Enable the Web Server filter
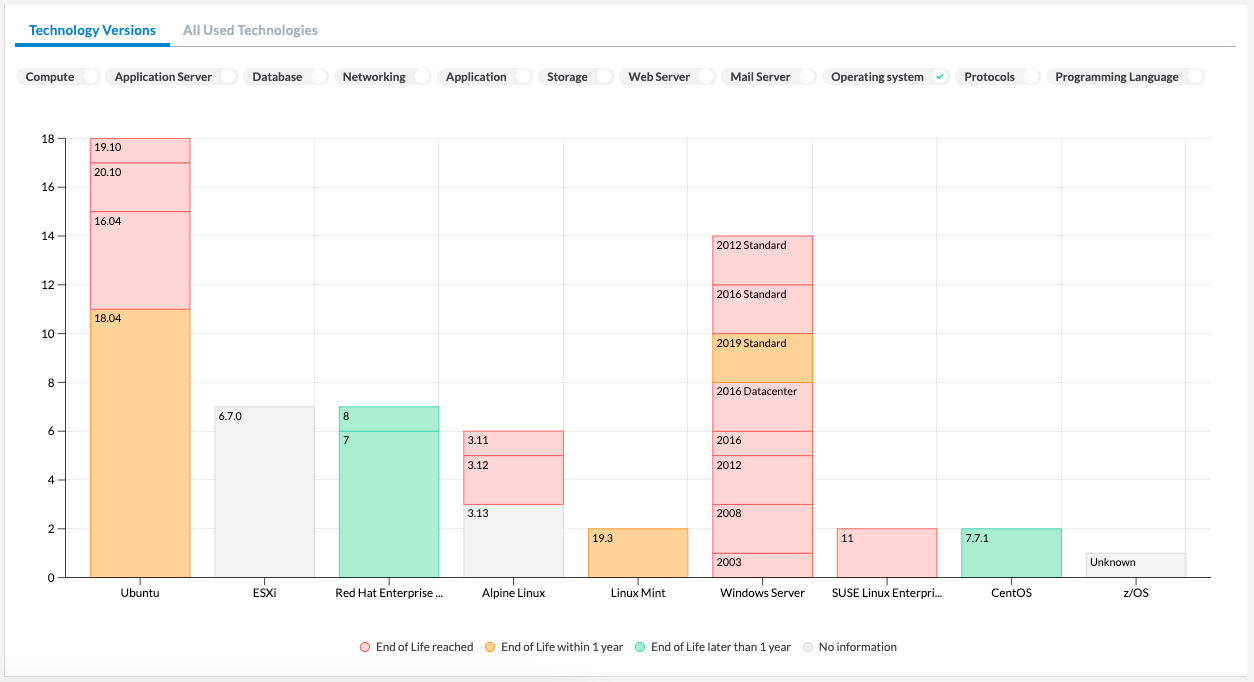This screenshot has height=682, width=1254. pyautogui.click(x=706, y=77)
